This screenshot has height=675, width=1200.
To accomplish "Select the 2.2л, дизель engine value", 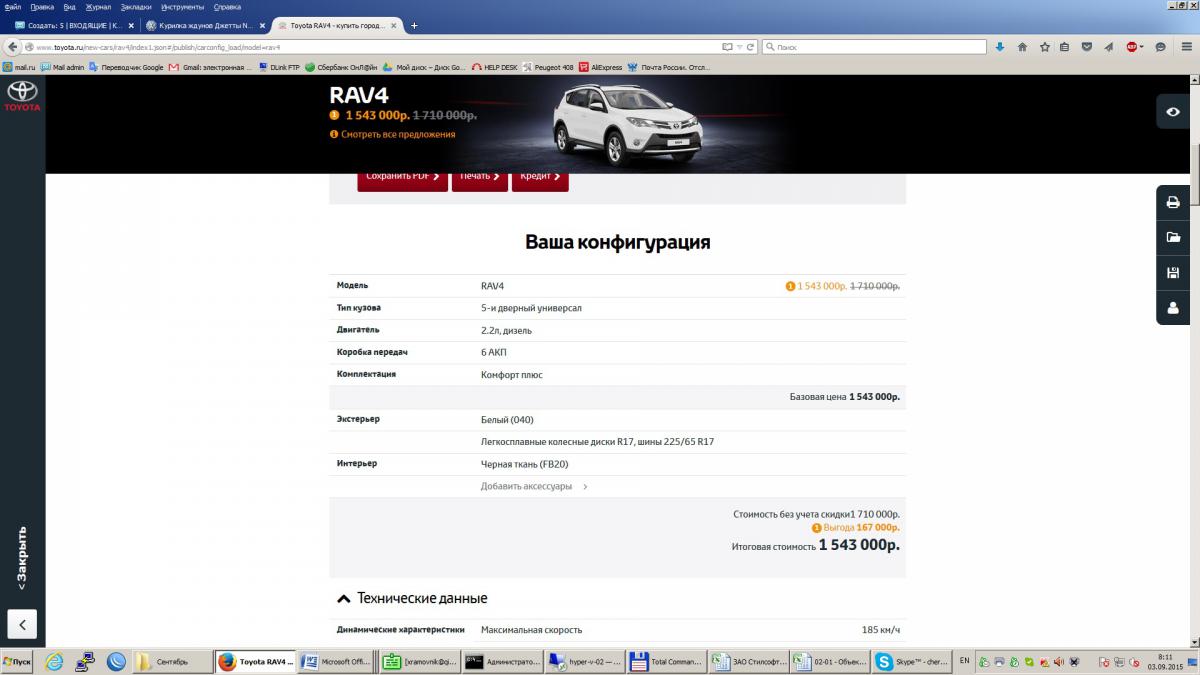I will [x=507, y=330].
